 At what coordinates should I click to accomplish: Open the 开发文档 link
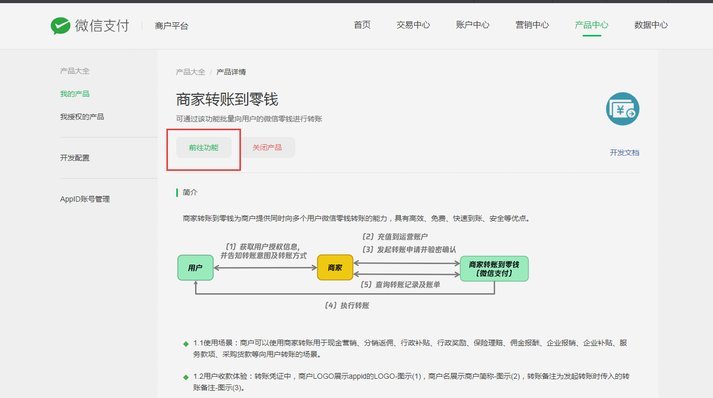(624, 152)
